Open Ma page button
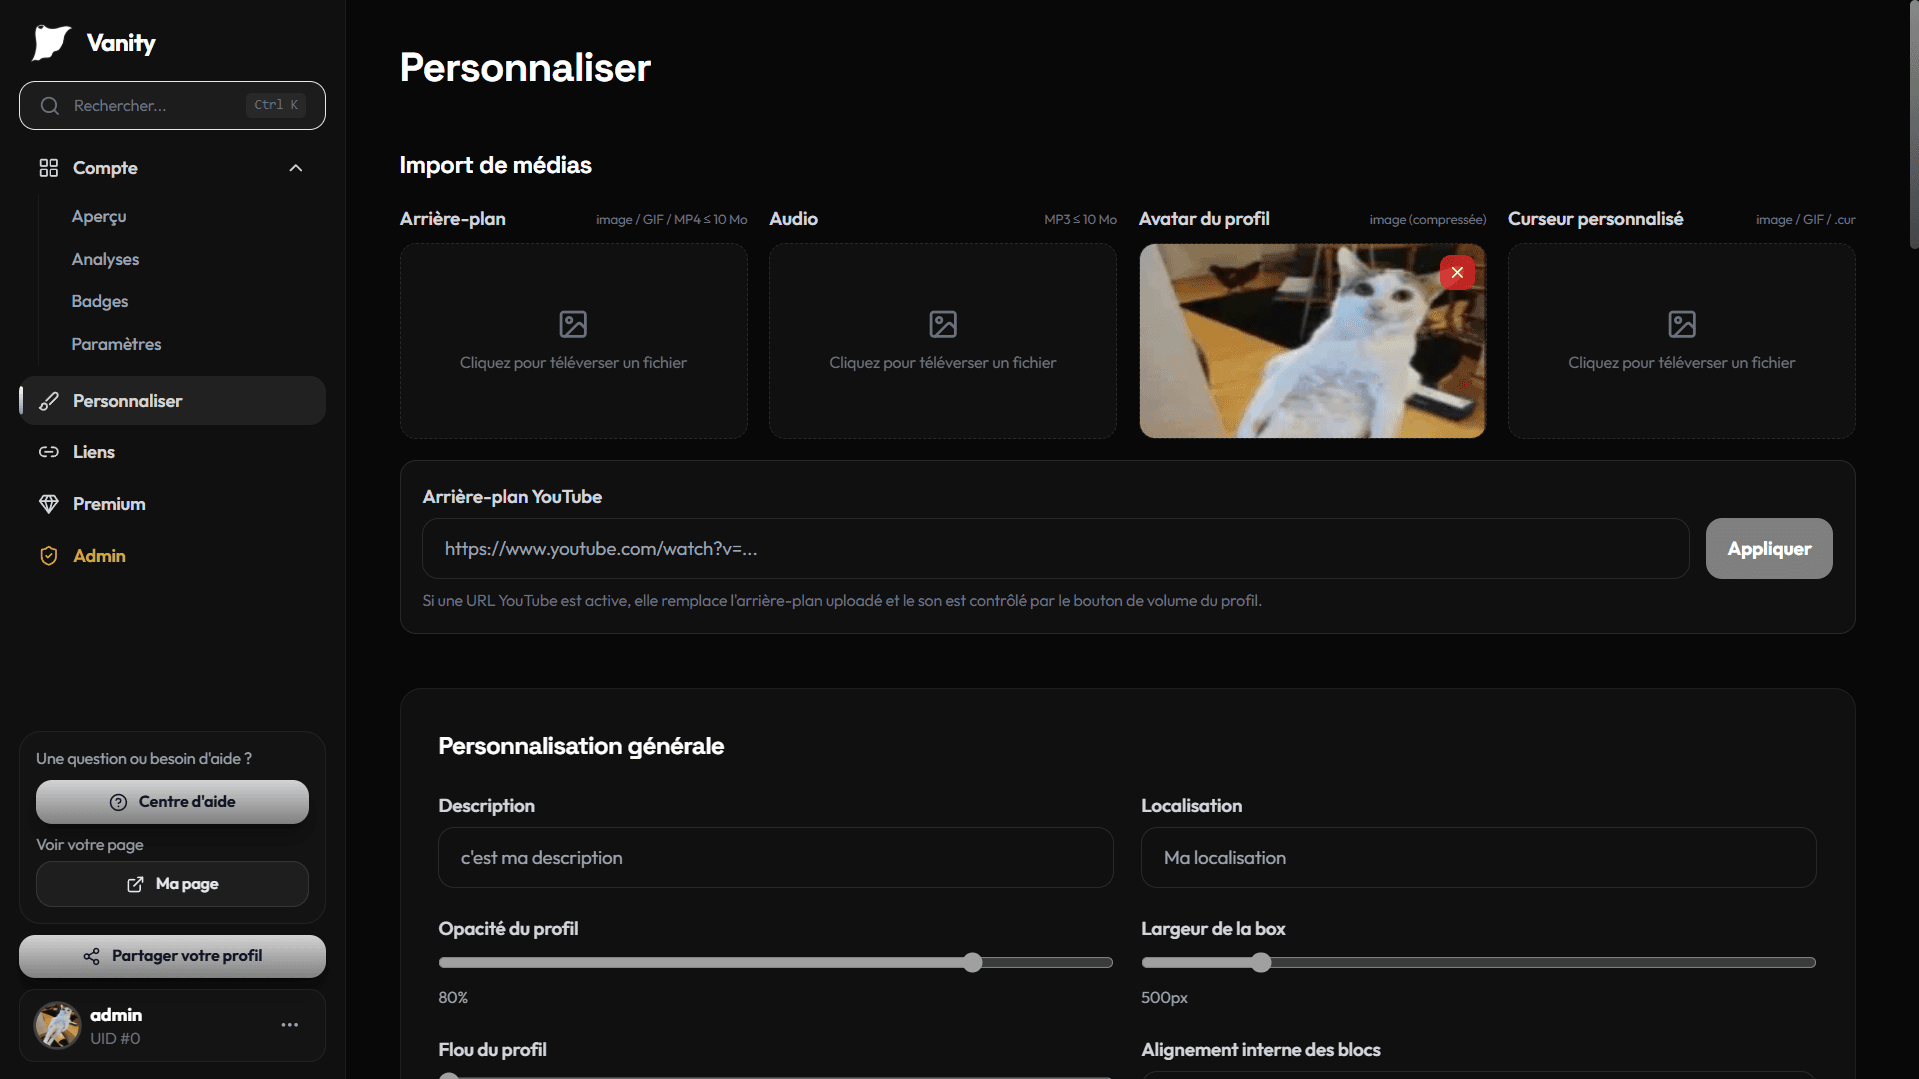Screen dimensions: 1919x1079 172,884
